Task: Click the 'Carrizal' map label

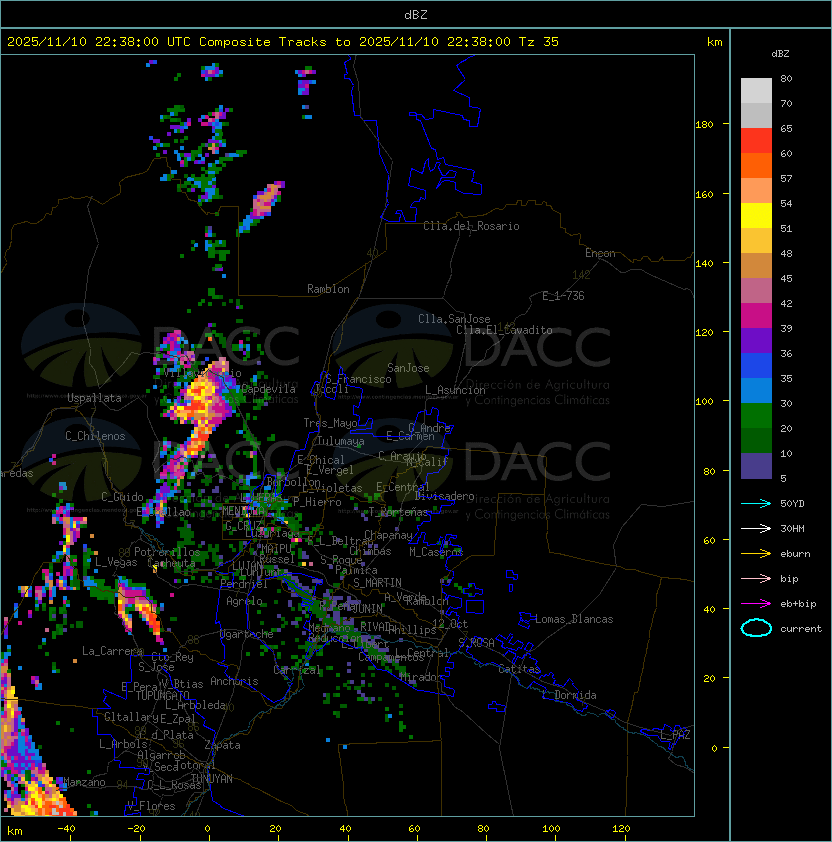Action: click(x=297, y=670)
